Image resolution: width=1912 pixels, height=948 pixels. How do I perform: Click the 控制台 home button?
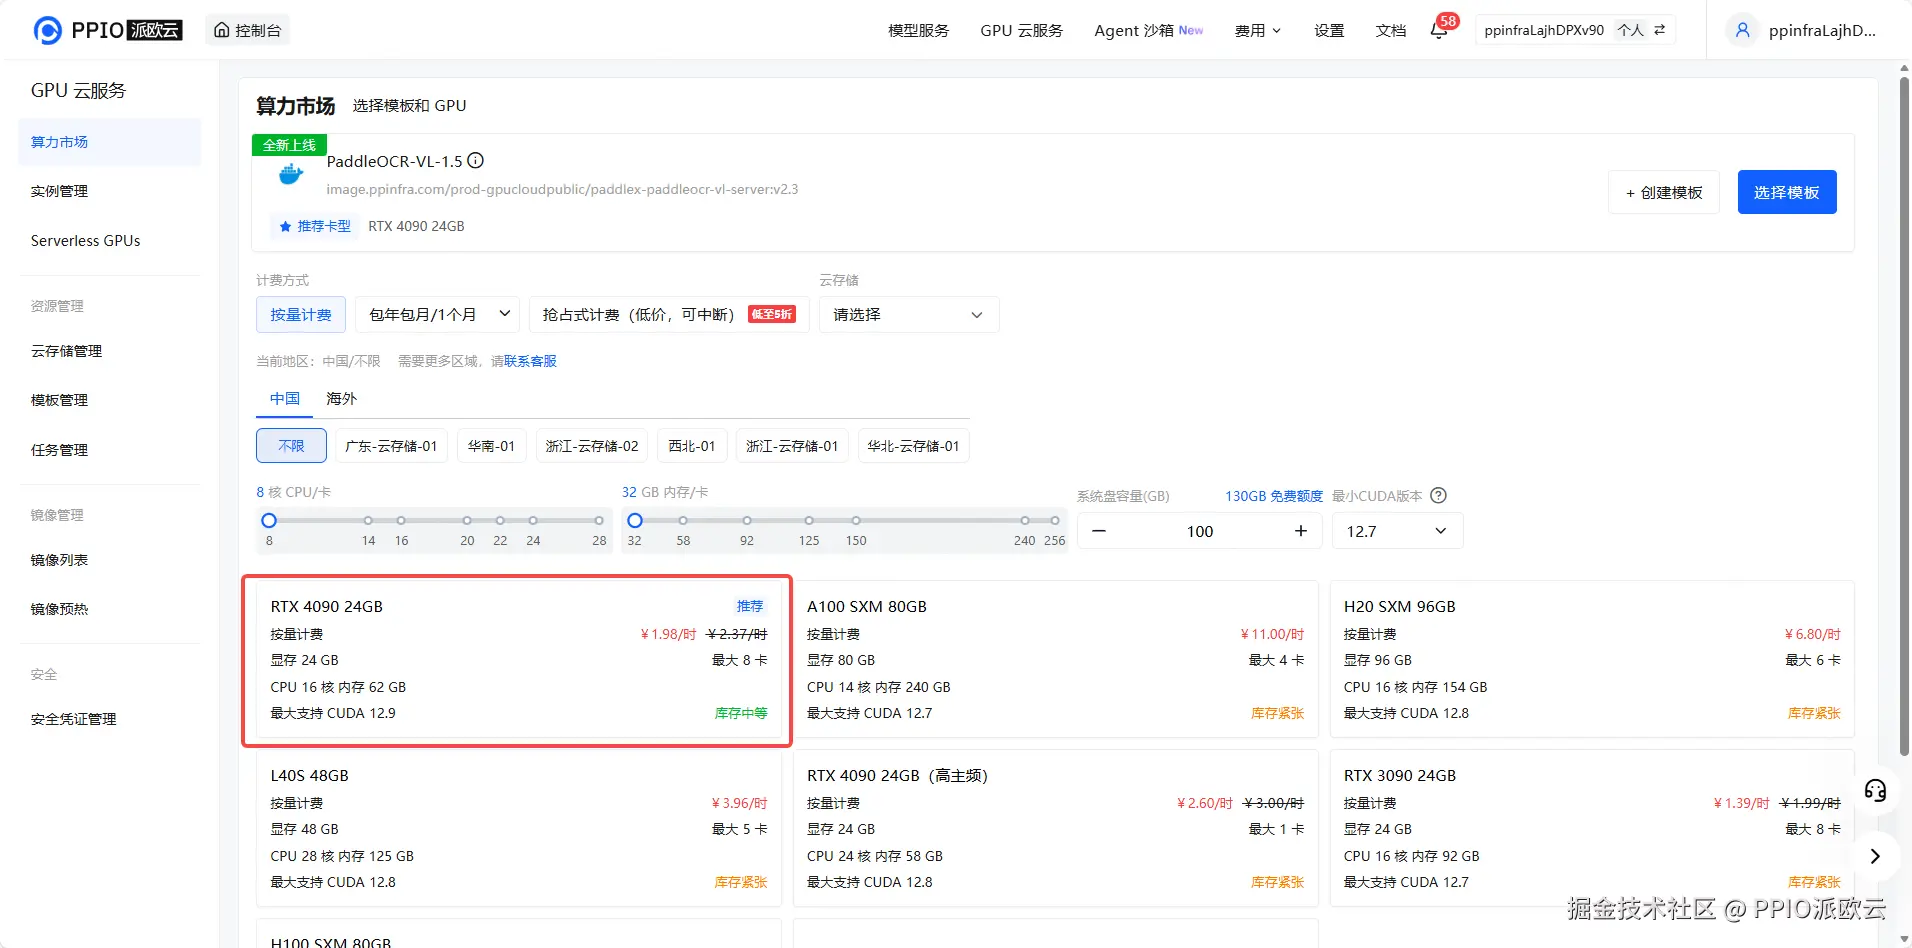point(248,30)
